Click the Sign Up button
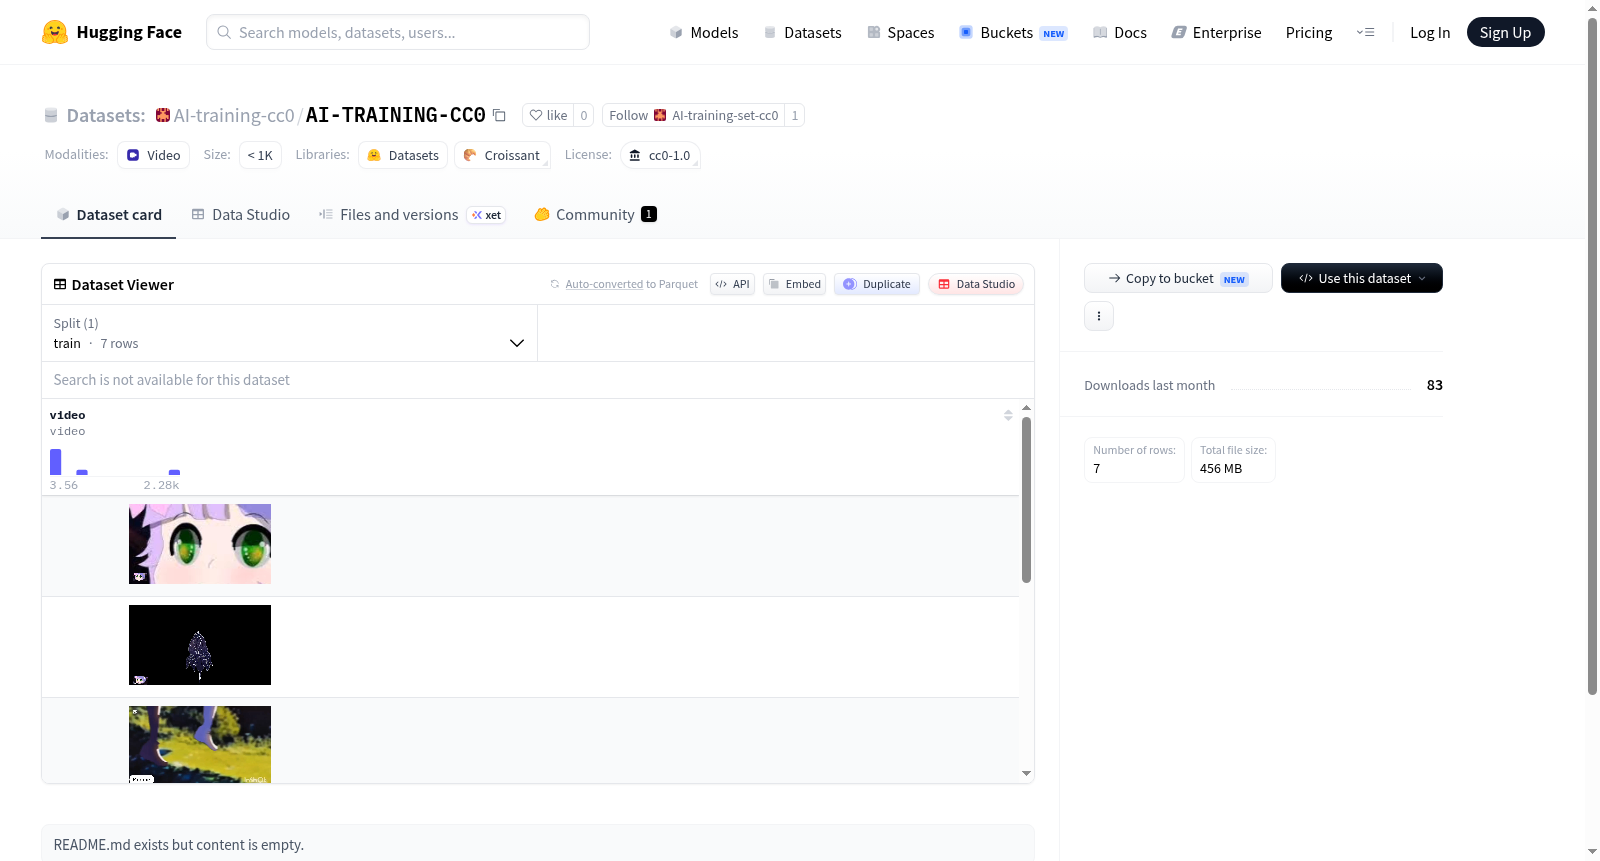This screenshot has width=1600, height=861. point(1505,32)
